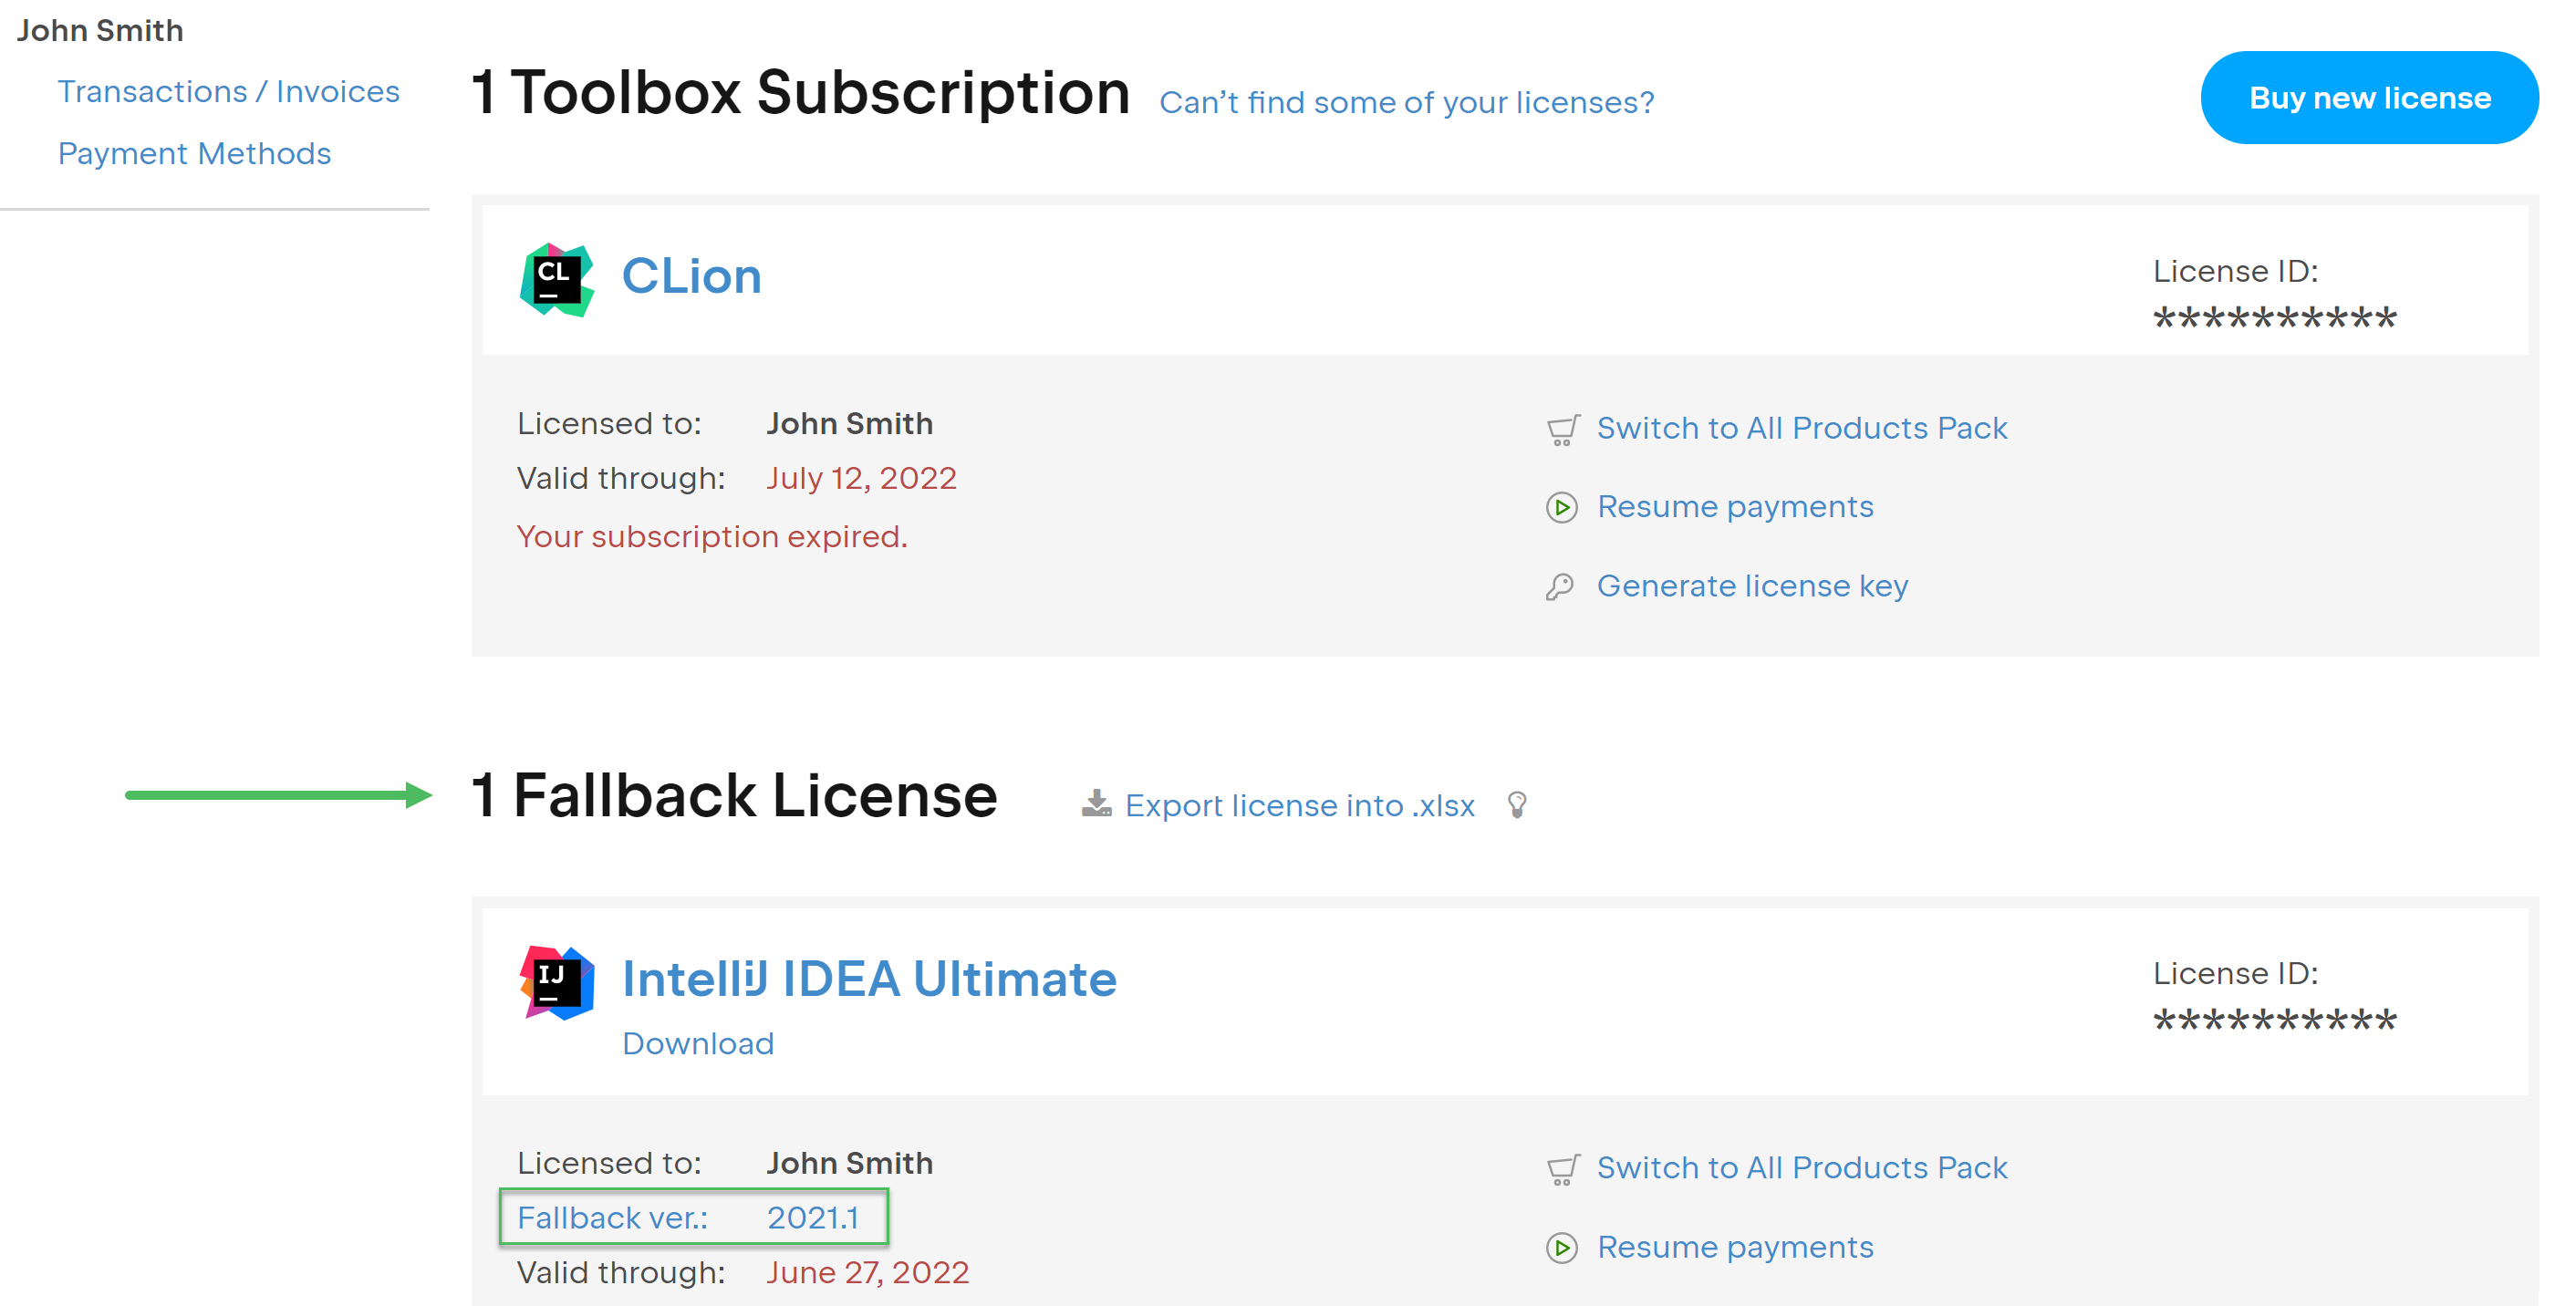Click Switch to All Products Pack for CLion
Viewport: 2576px width, 1306px height.
pos(1801,429)
